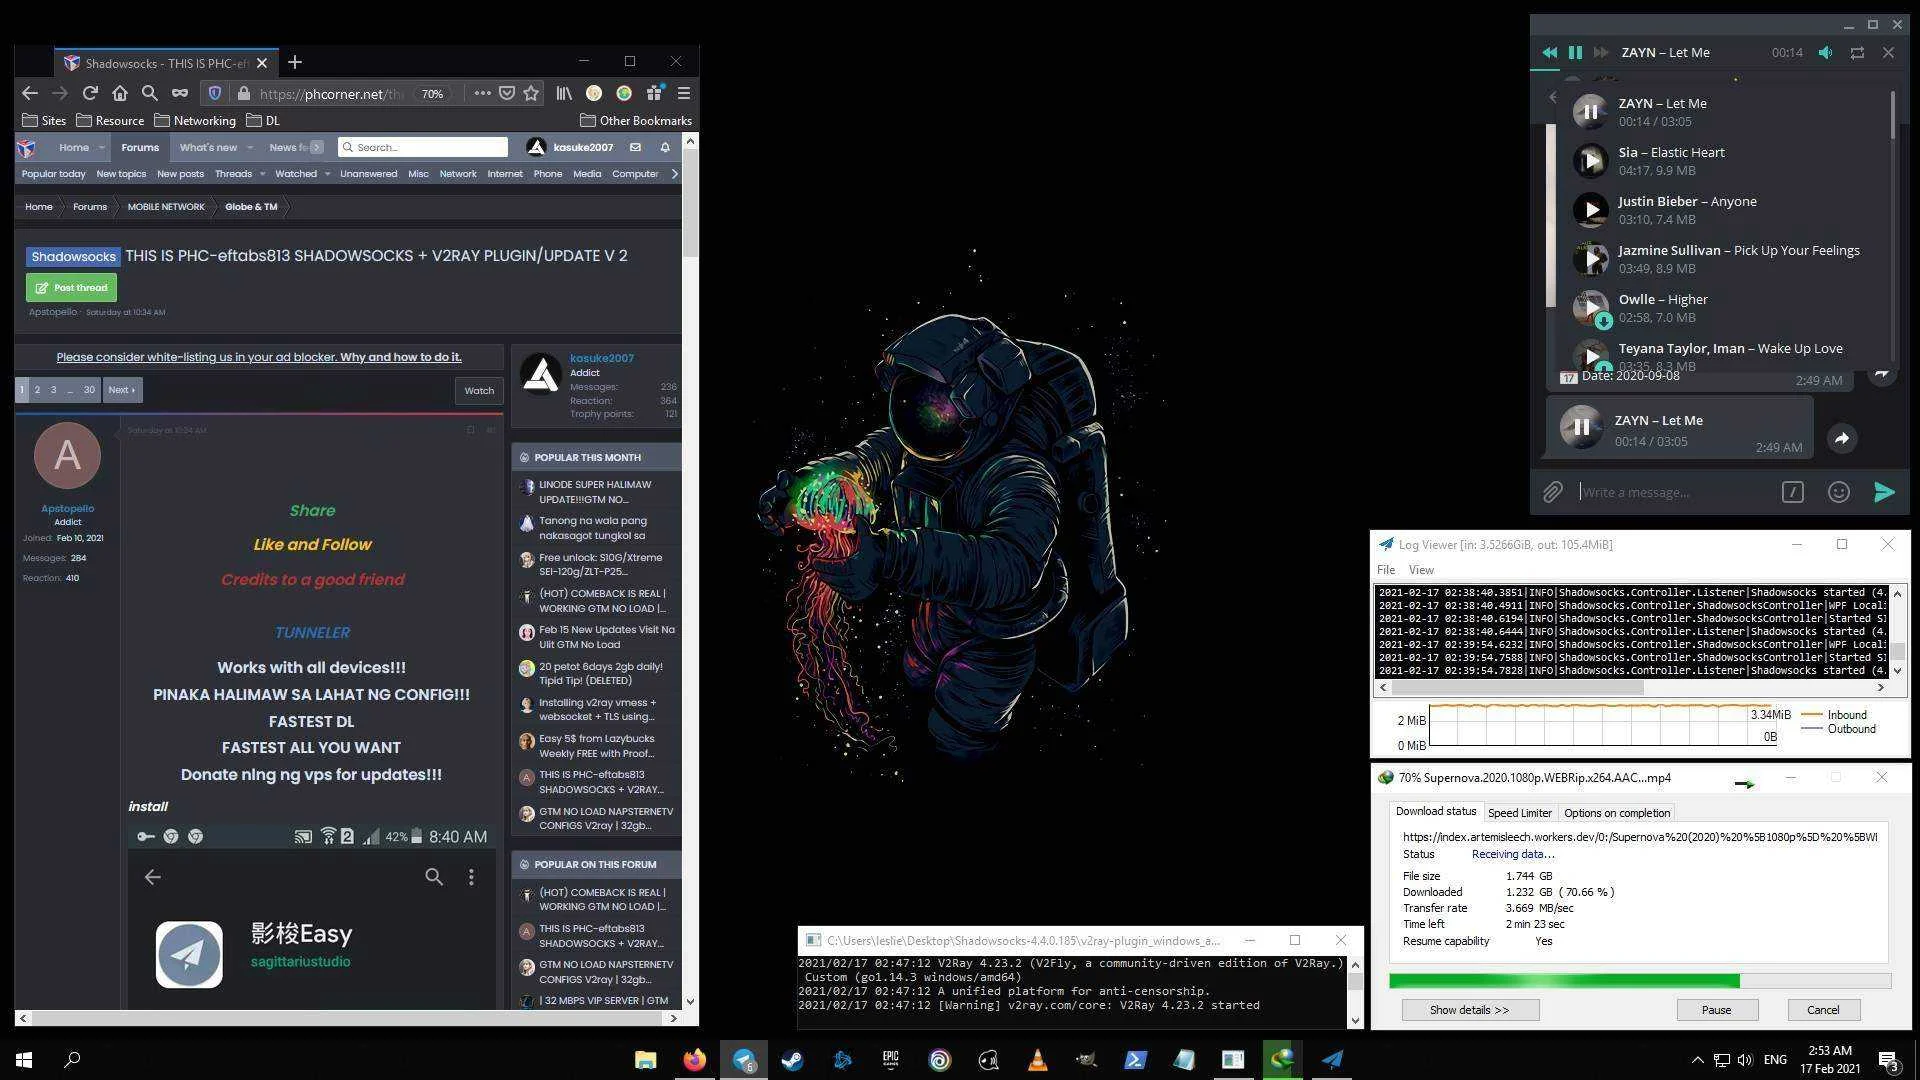This screenshot has width=1920, height=1080.
Task: Go to Next page of thread
Action: [x=122, y=390]
